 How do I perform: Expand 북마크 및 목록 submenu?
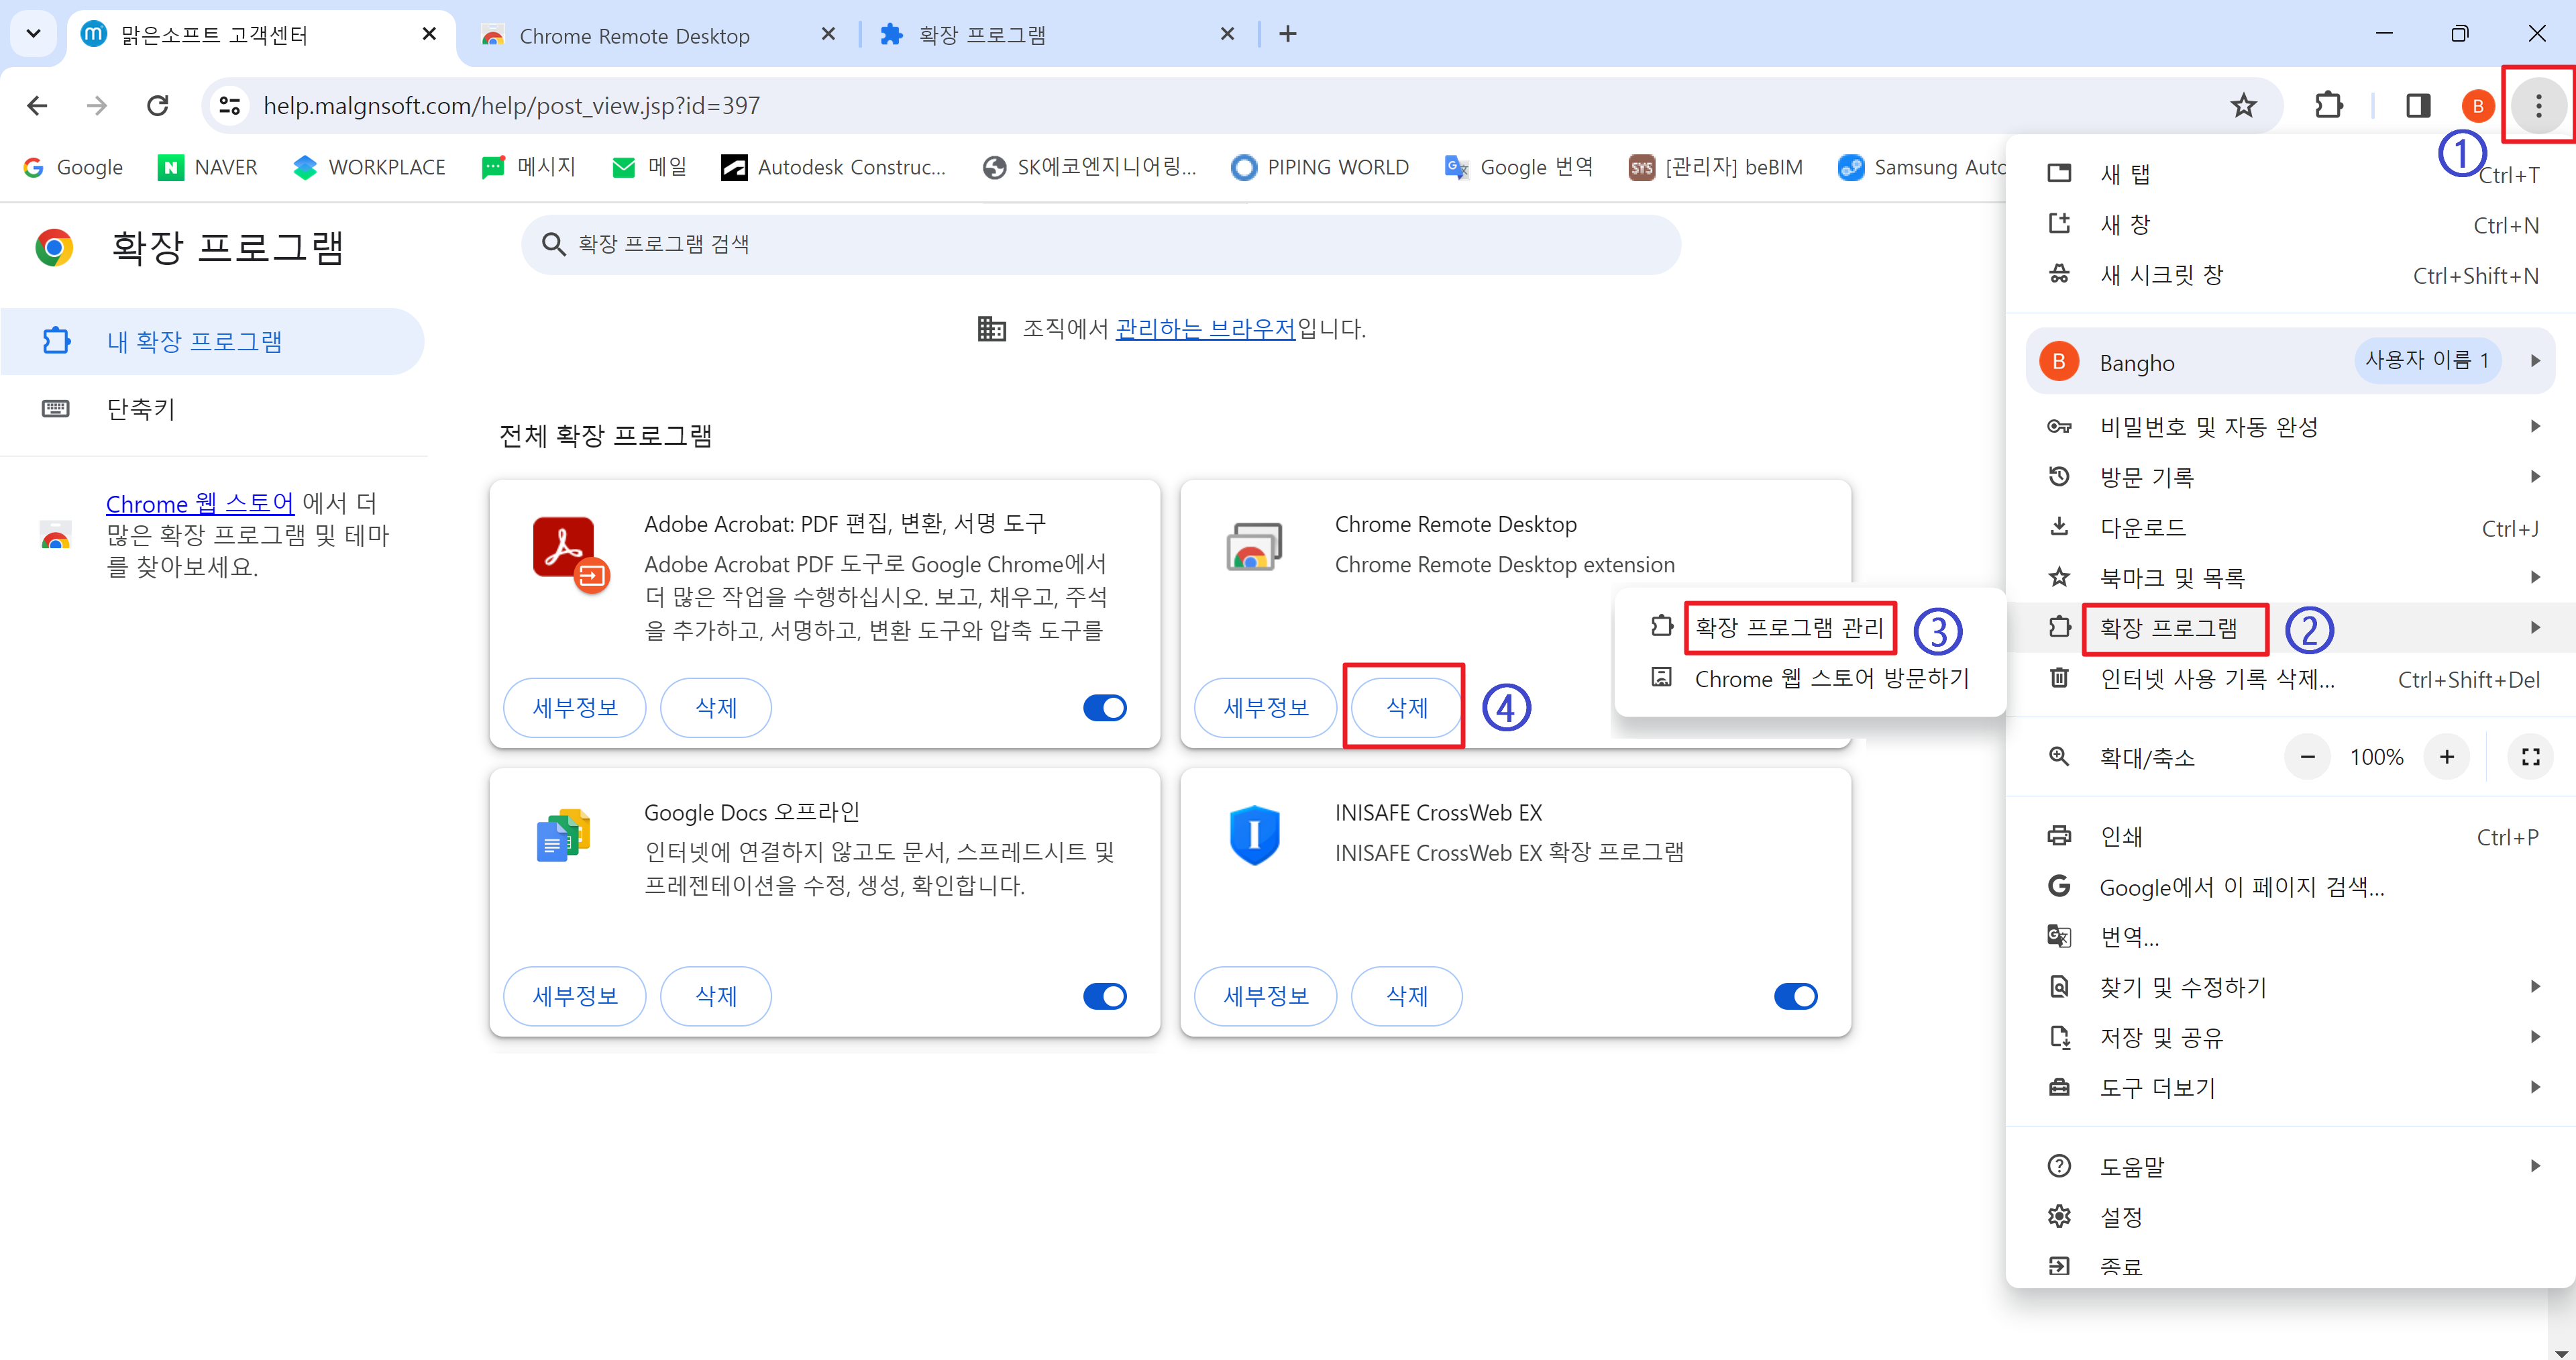point(2290,577)
